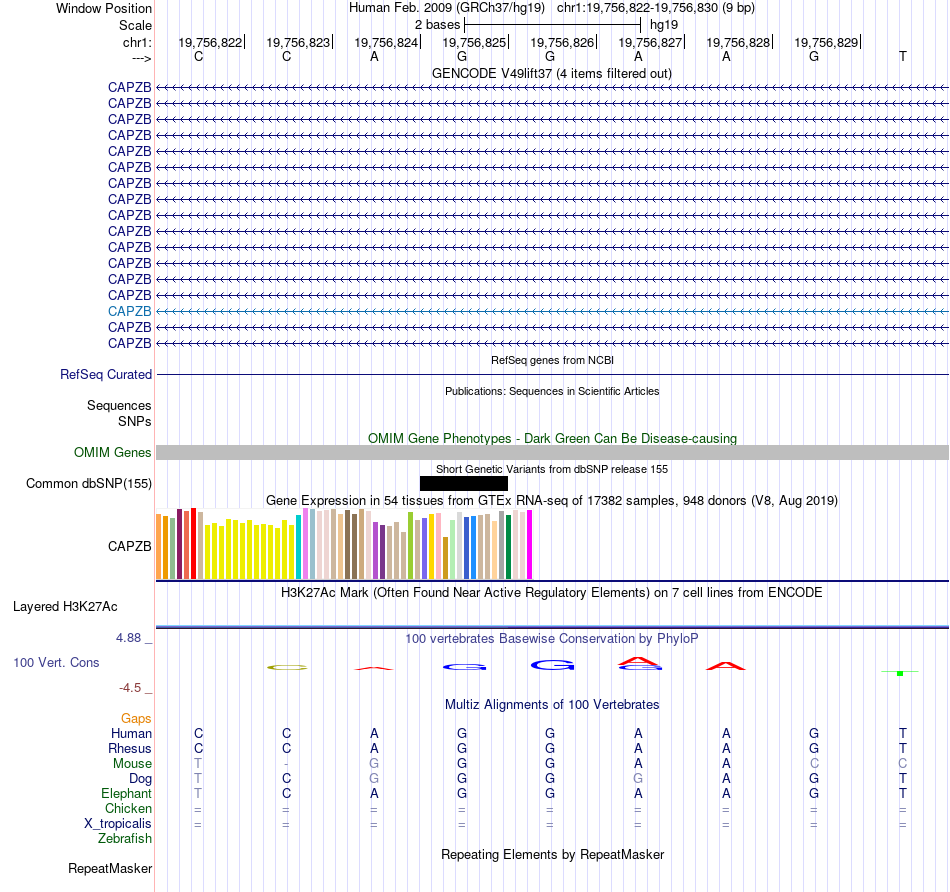Viewport: 950px width, 892px height.
Task: Click the dash gap in Mouse alignment row
Action: (286, 764)
